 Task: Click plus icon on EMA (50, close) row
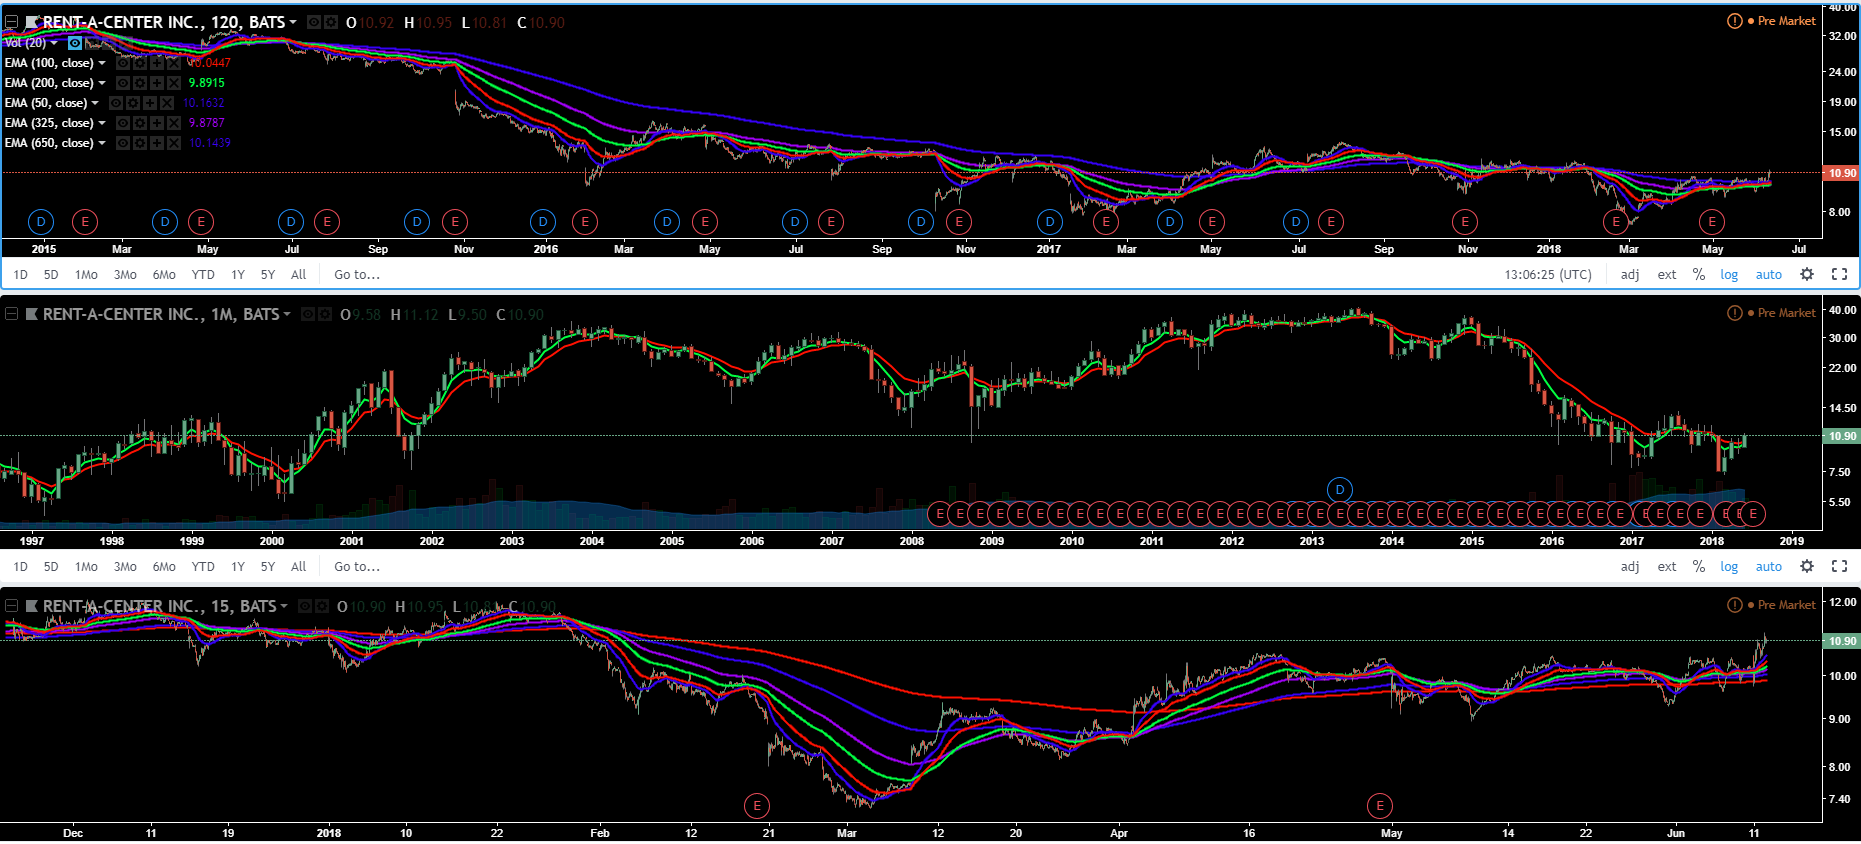[150, 103]
